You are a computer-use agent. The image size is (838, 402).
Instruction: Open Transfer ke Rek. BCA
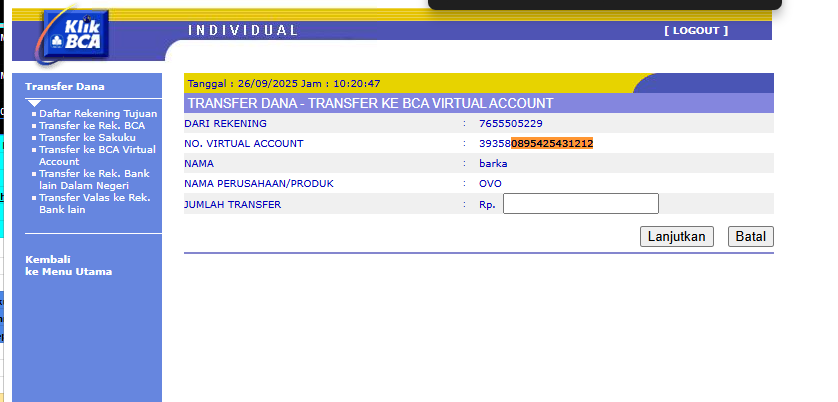pos(92,126)
